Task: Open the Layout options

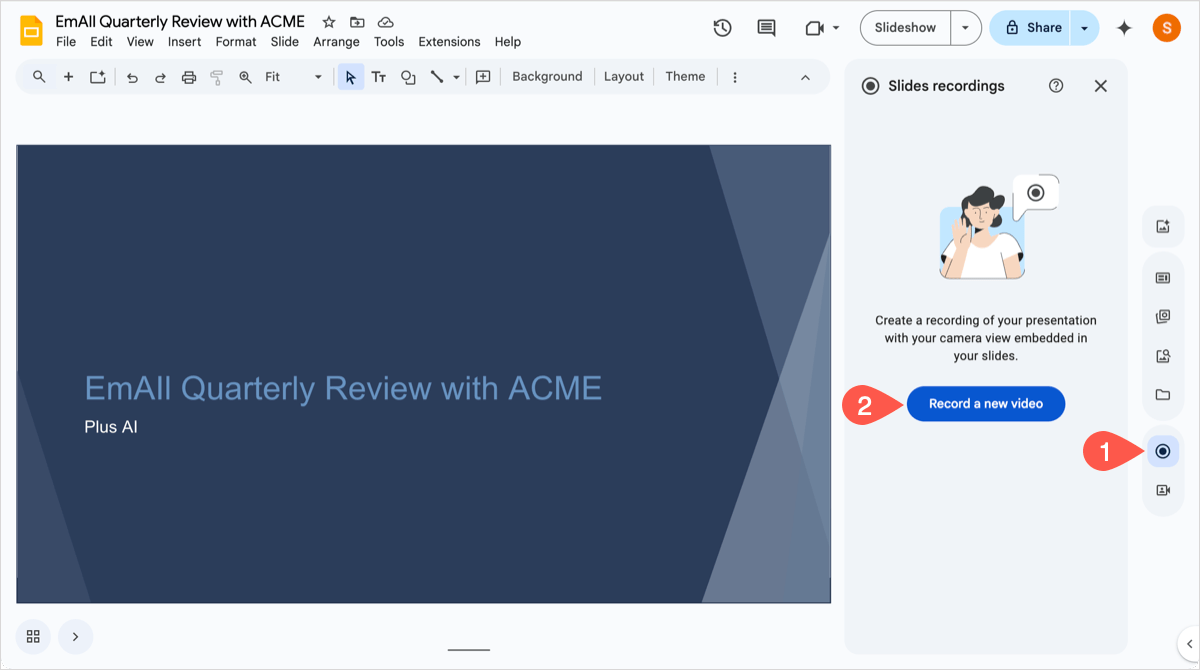Action: pos(624,77)
